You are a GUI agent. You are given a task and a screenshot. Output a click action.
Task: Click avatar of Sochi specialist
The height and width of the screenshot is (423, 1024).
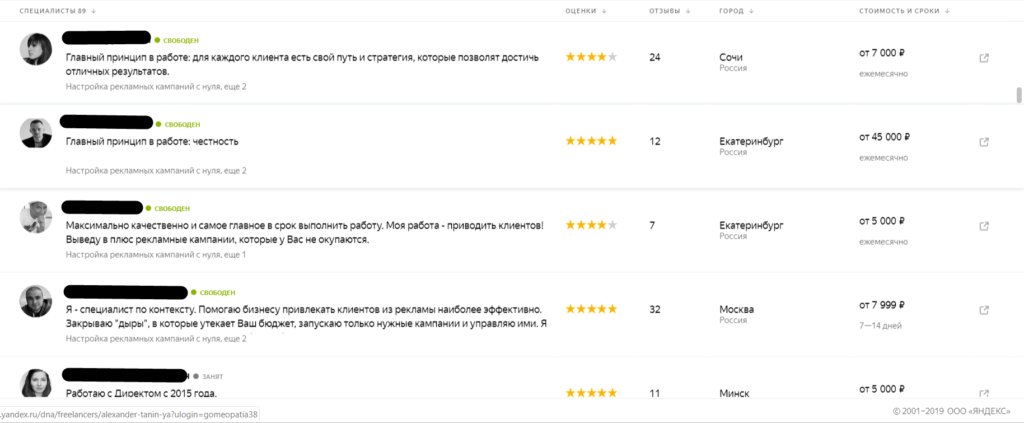36,49
